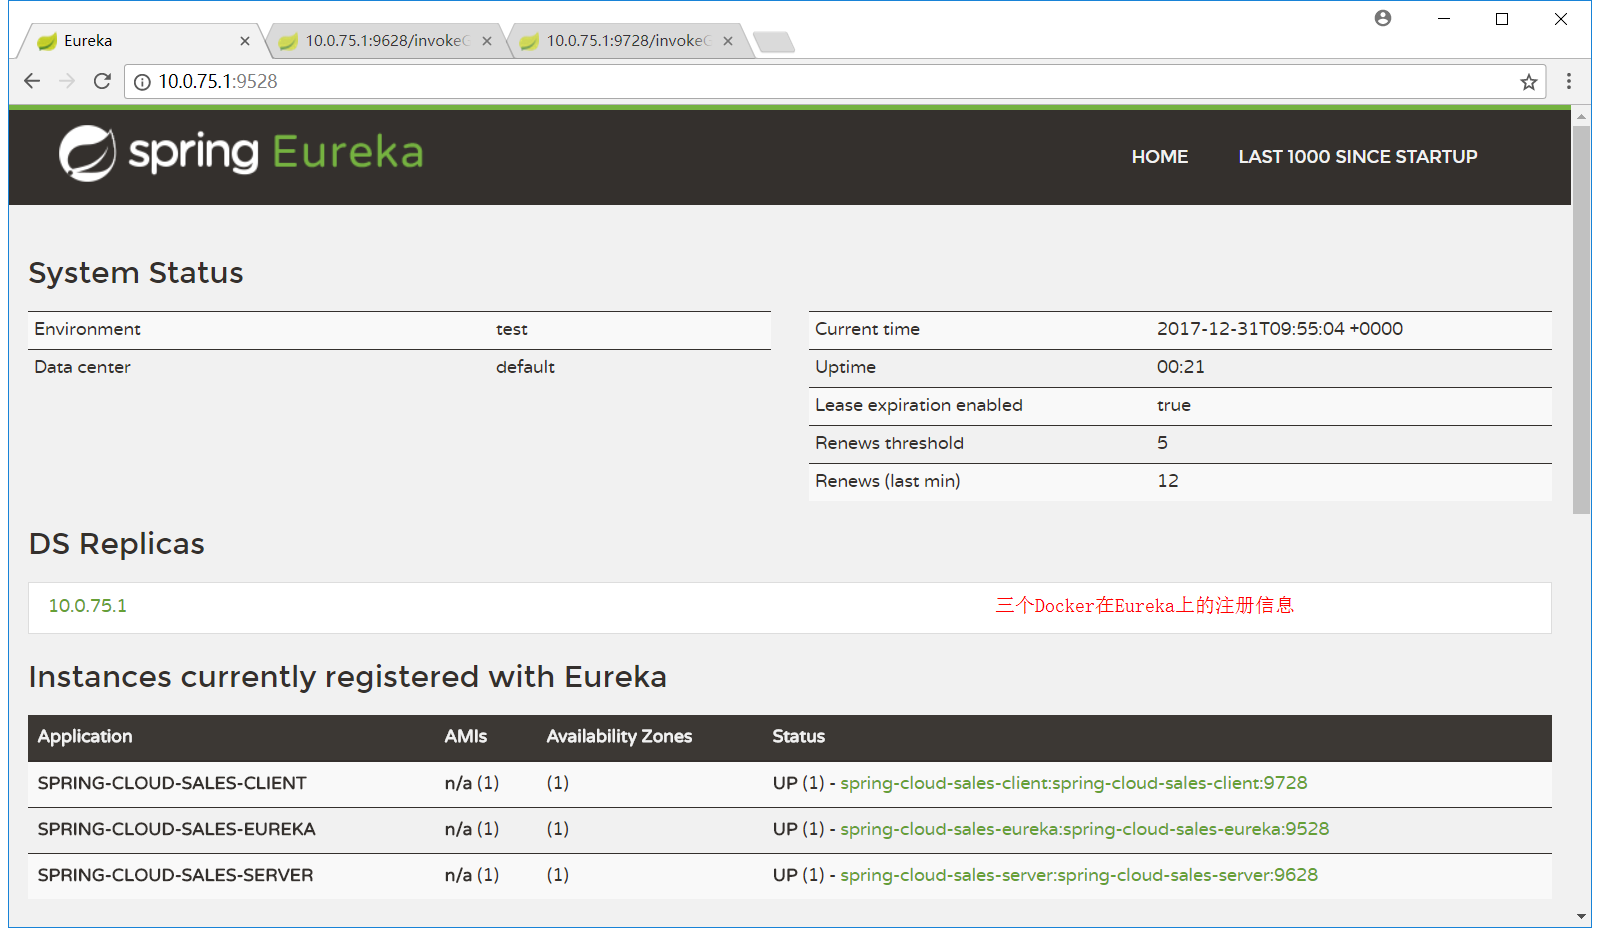Open the Chrome three-dot menu
1600x936 pixels.
[1568, 81]
